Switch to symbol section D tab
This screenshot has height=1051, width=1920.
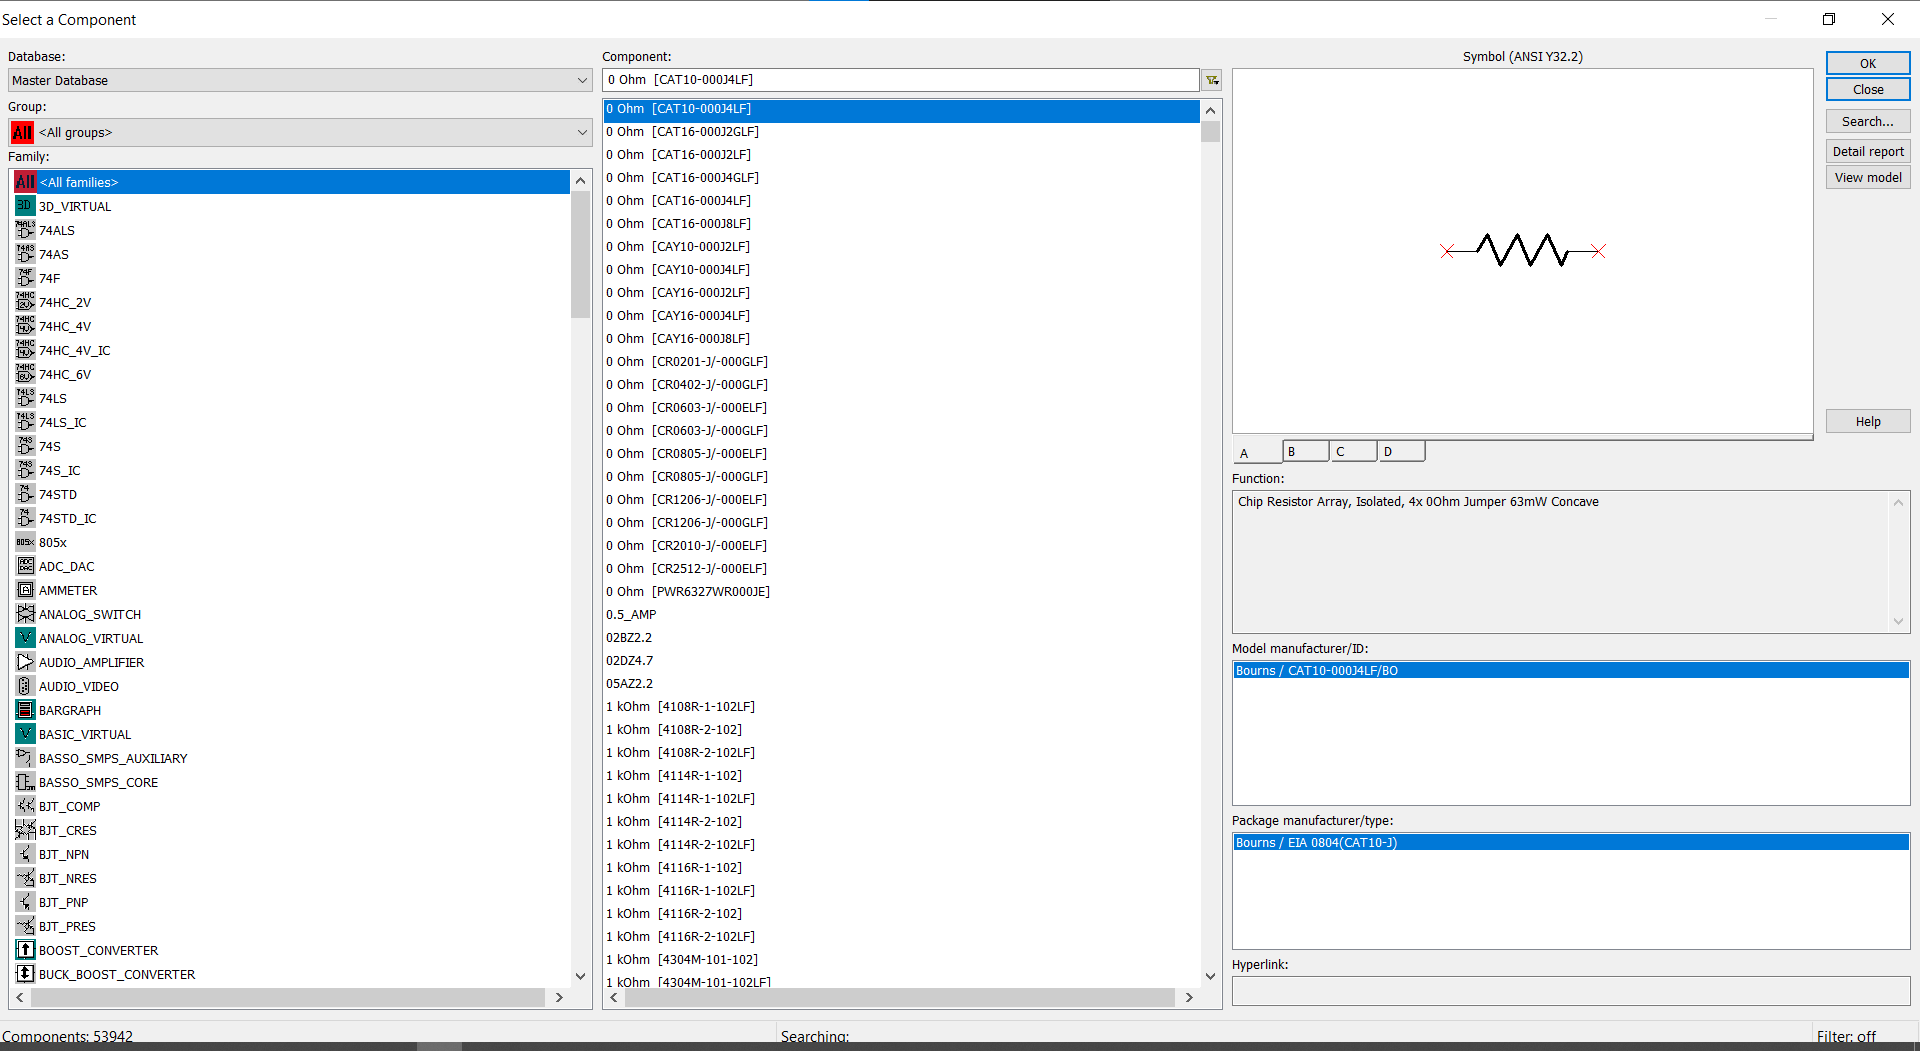1401,451
